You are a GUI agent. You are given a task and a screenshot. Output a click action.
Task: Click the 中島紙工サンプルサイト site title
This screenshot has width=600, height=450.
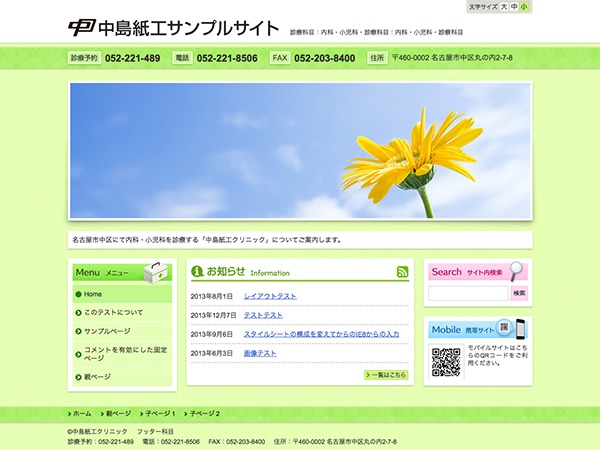[189, 28]
